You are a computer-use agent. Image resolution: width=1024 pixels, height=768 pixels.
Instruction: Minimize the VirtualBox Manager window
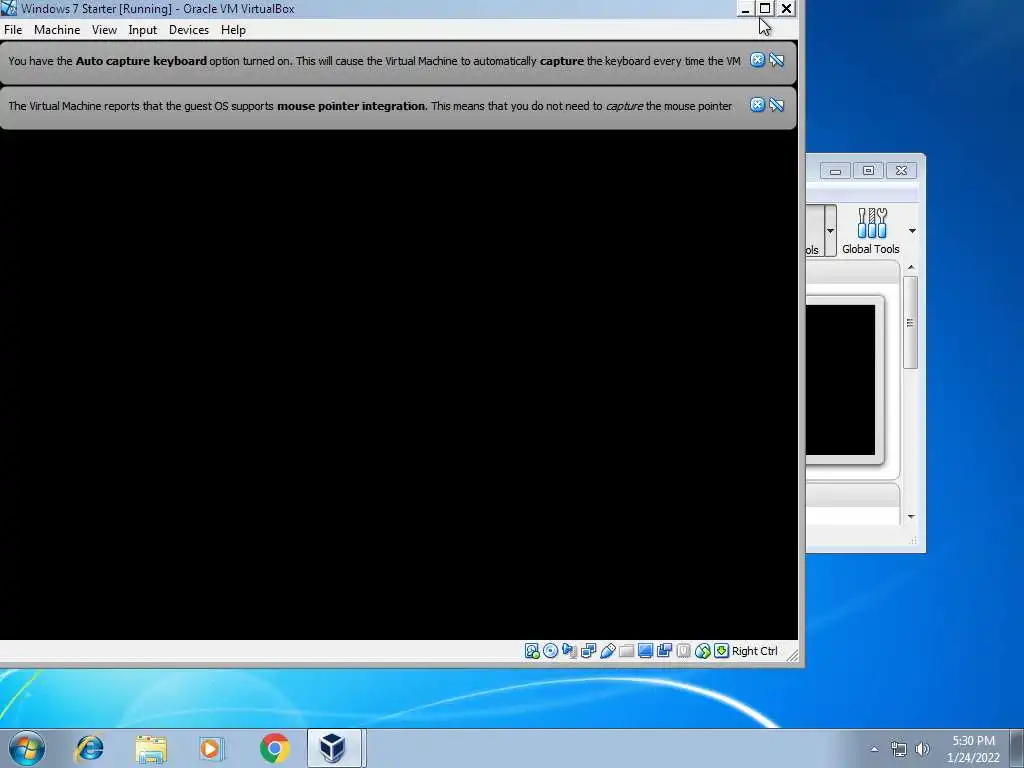(x=835, y=171)
